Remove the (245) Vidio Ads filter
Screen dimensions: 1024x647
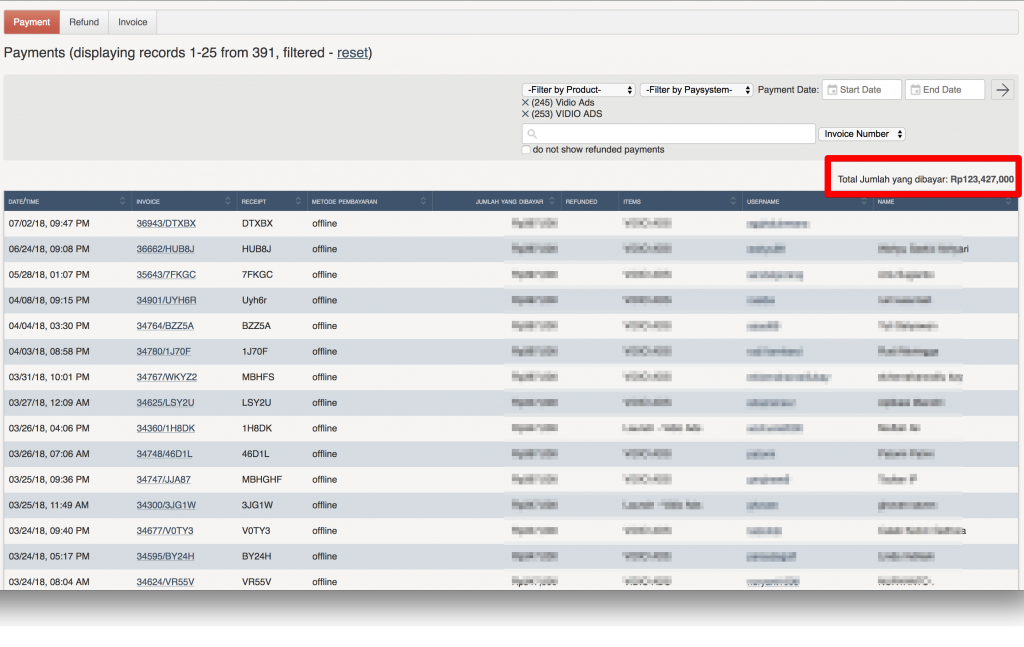526,103
